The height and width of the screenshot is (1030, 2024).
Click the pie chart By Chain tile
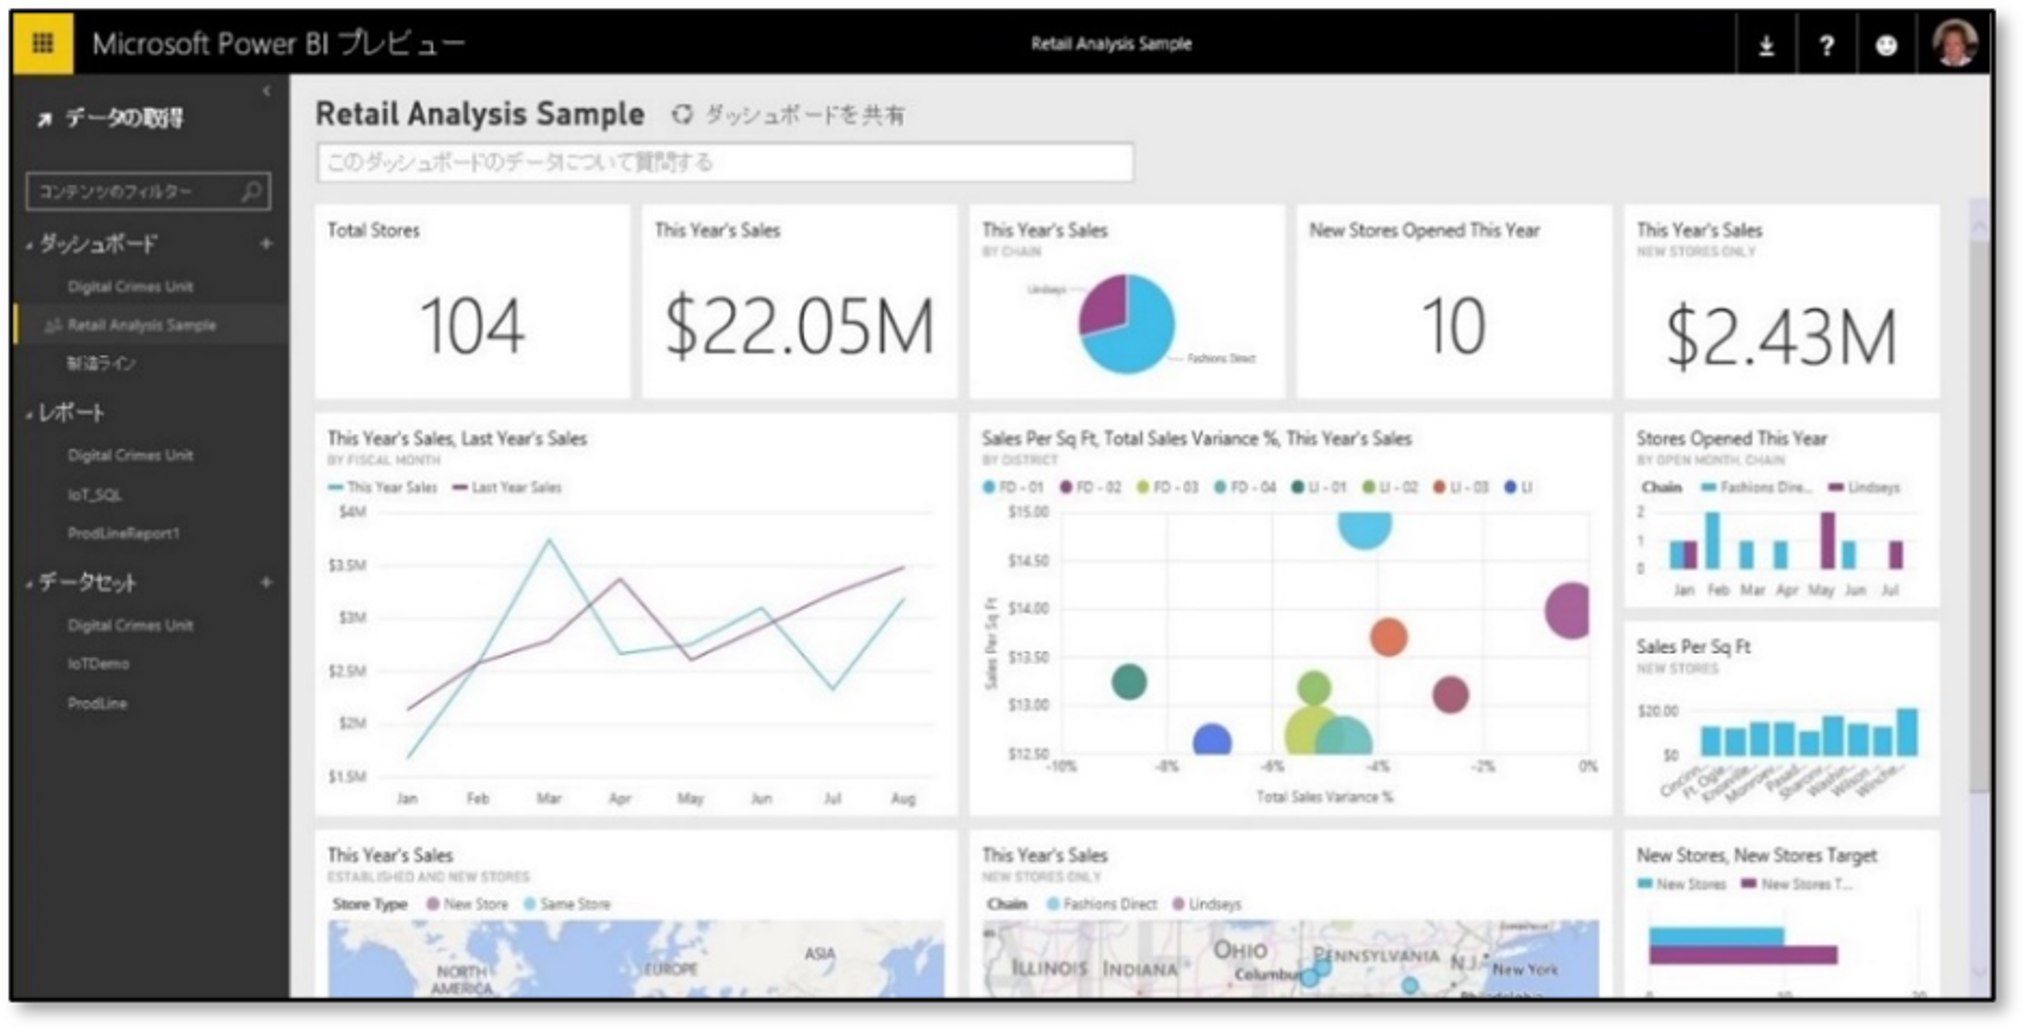[1126, 301]
